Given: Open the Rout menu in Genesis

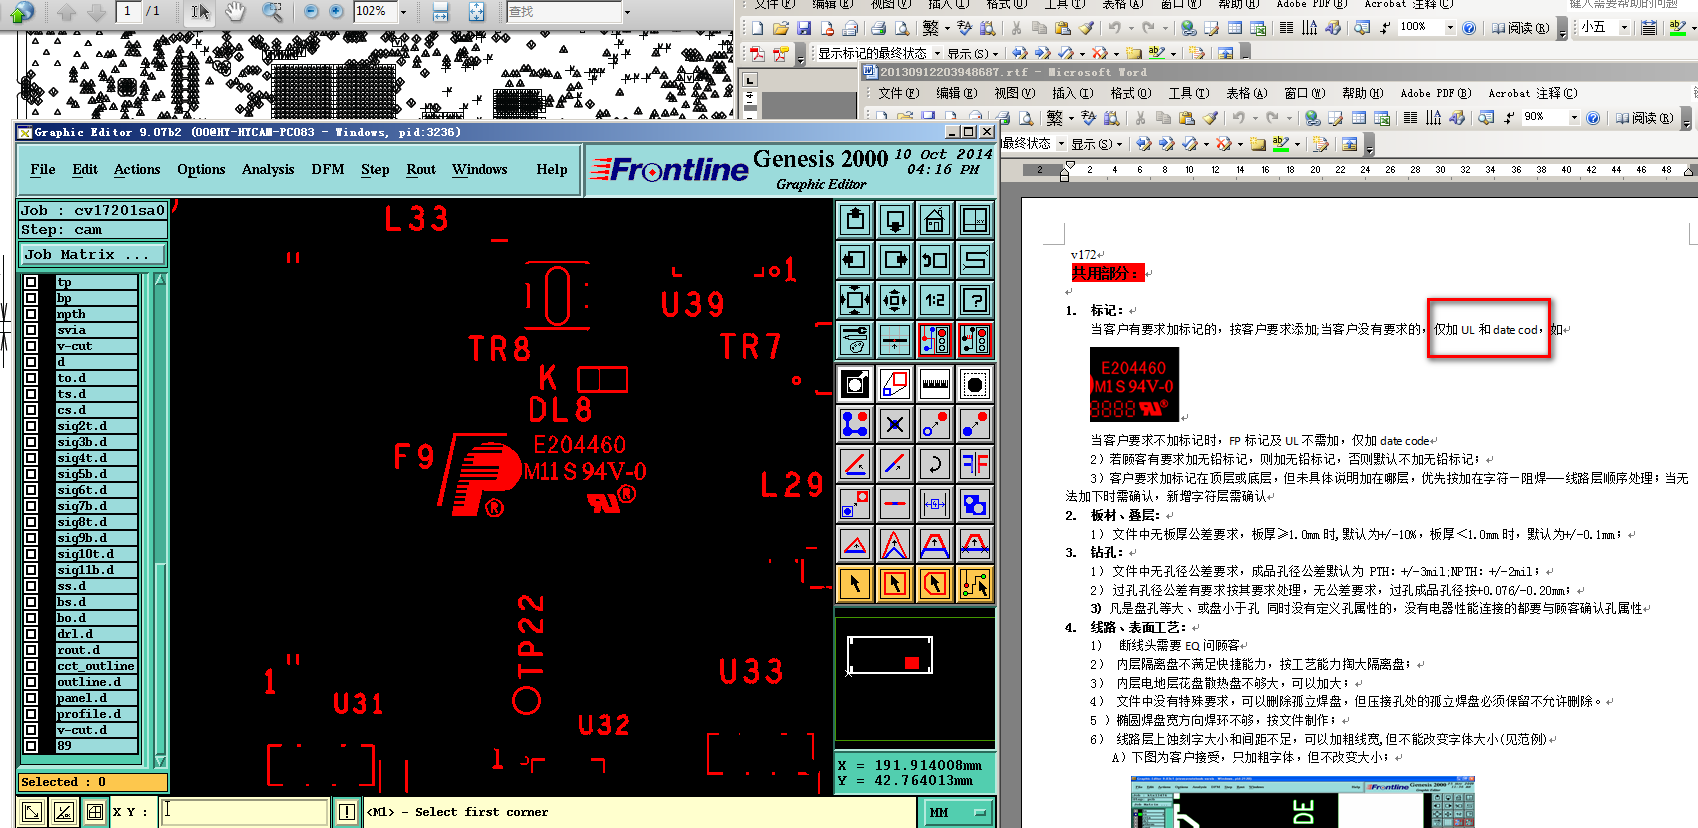Looking at the screenshot, I should click(421, 169).
